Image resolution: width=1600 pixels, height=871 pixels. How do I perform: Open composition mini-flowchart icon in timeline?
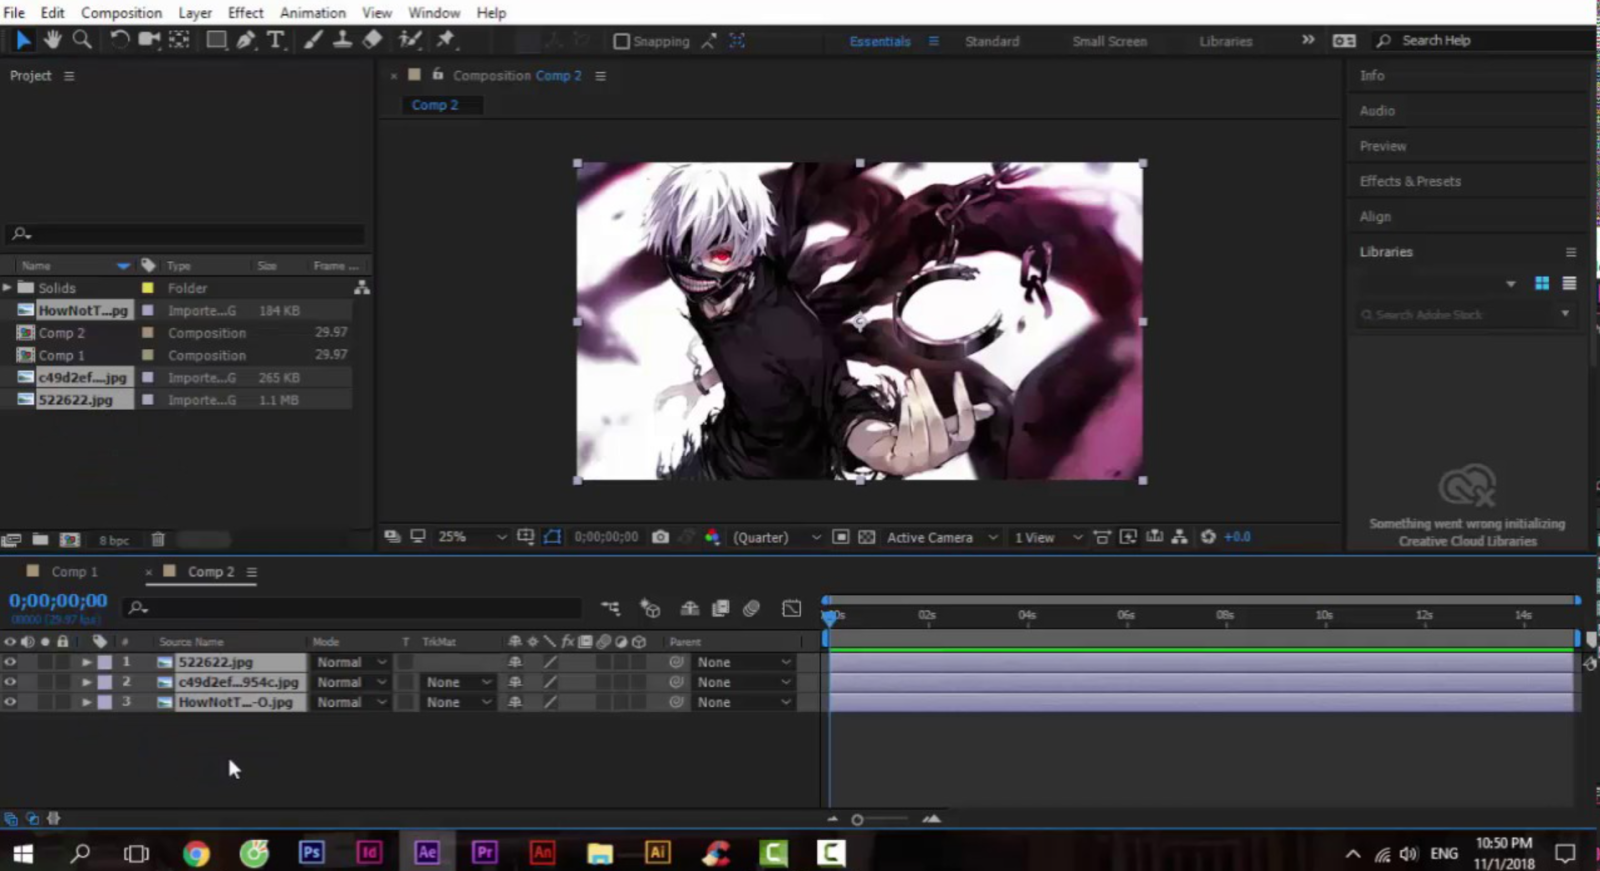click(610, 608)
